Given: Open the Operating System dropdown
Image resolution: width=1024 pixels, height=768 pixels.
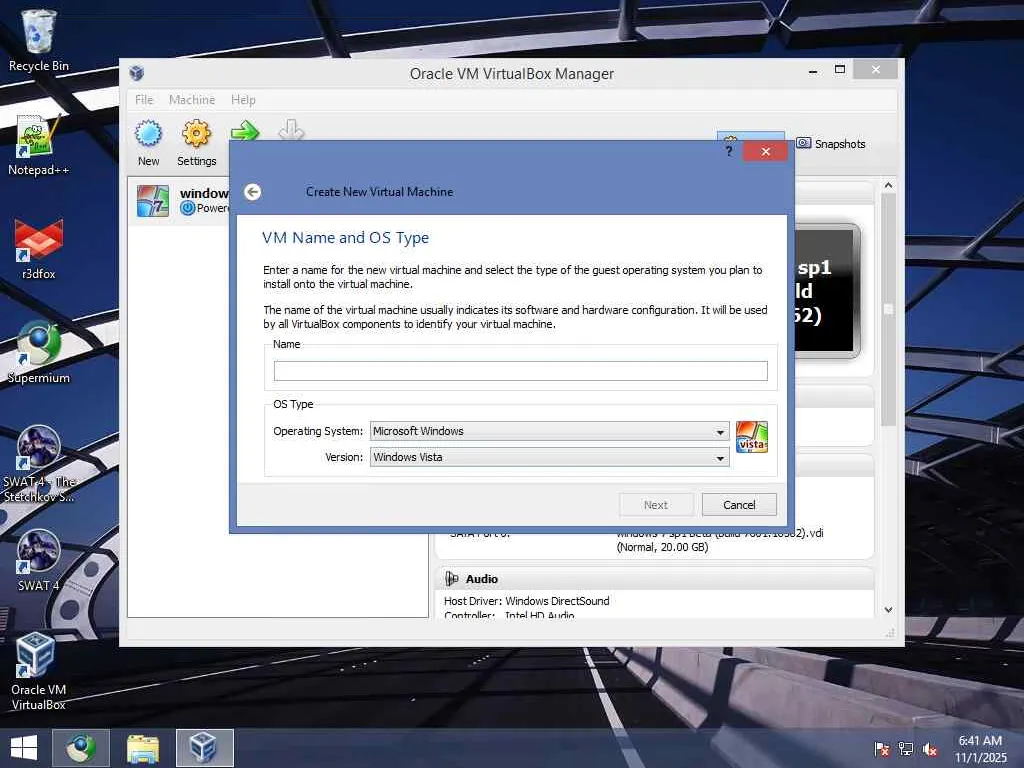Looking at the screenshot, I should [x=549, y=431].
